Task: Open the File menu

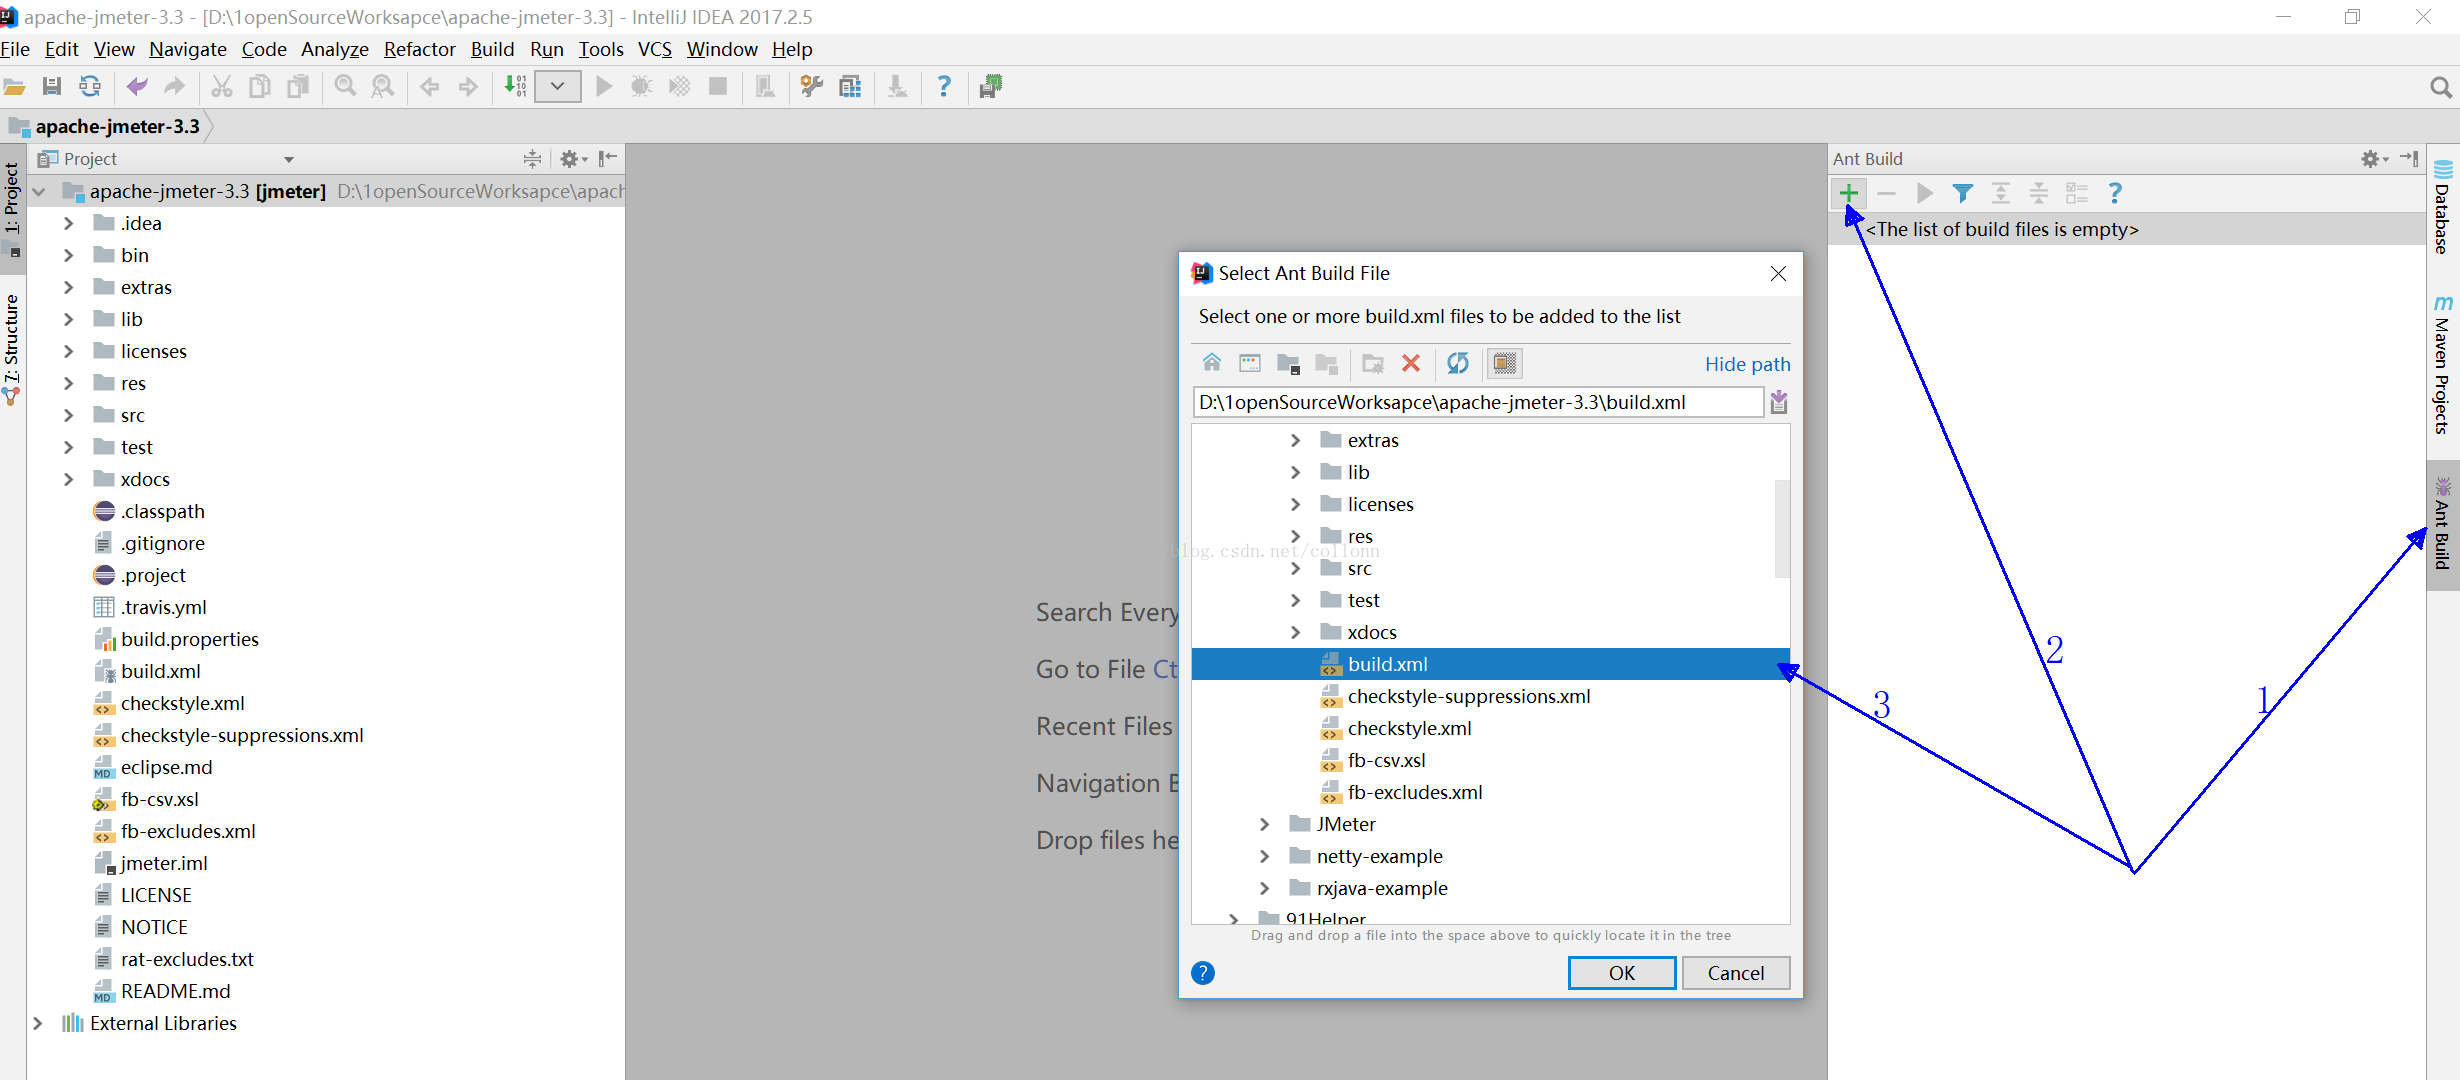Action: point(15,49)
